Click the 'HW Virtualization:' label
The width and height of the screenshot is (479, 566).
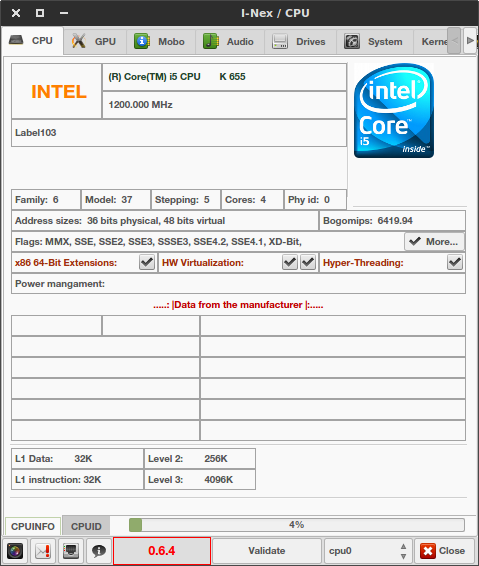[203, 263]
